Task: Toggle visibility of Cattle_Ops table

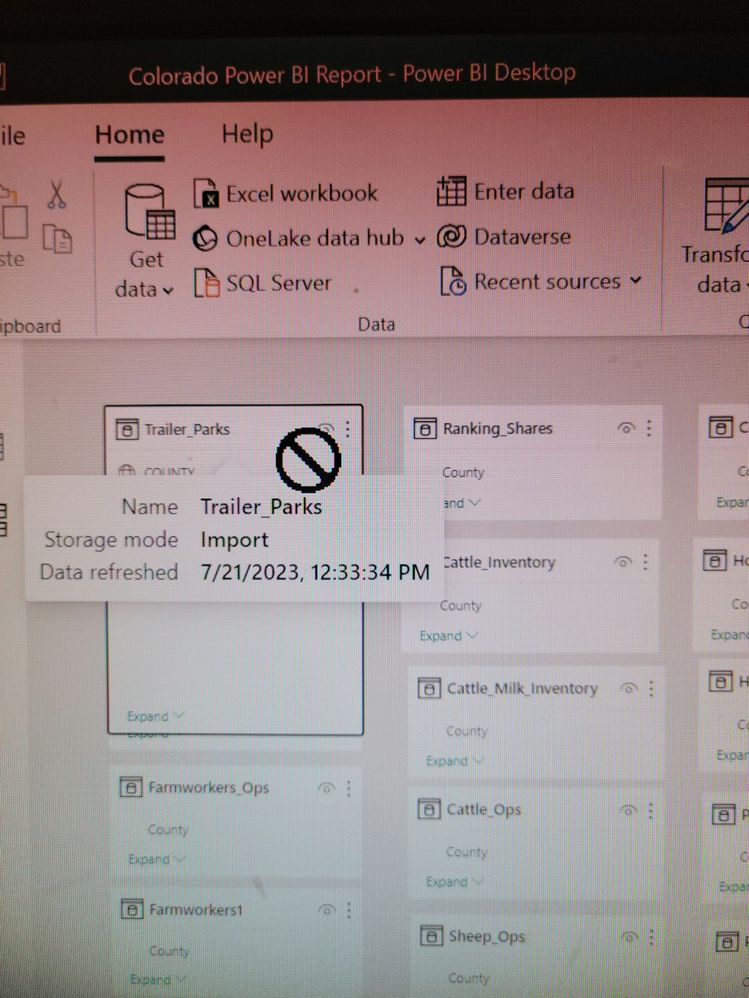Action: (x=628, y=810)
